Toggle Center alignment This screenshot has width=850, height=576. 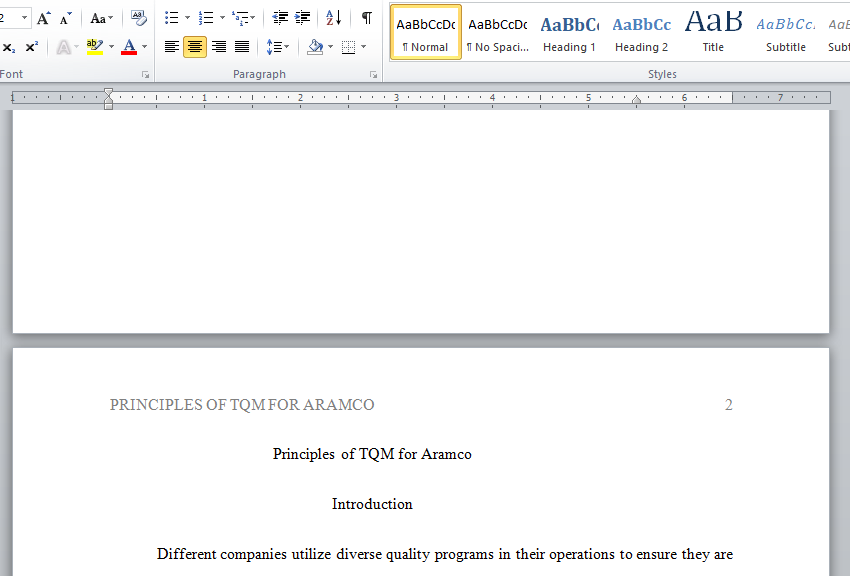tap(195, 48)
